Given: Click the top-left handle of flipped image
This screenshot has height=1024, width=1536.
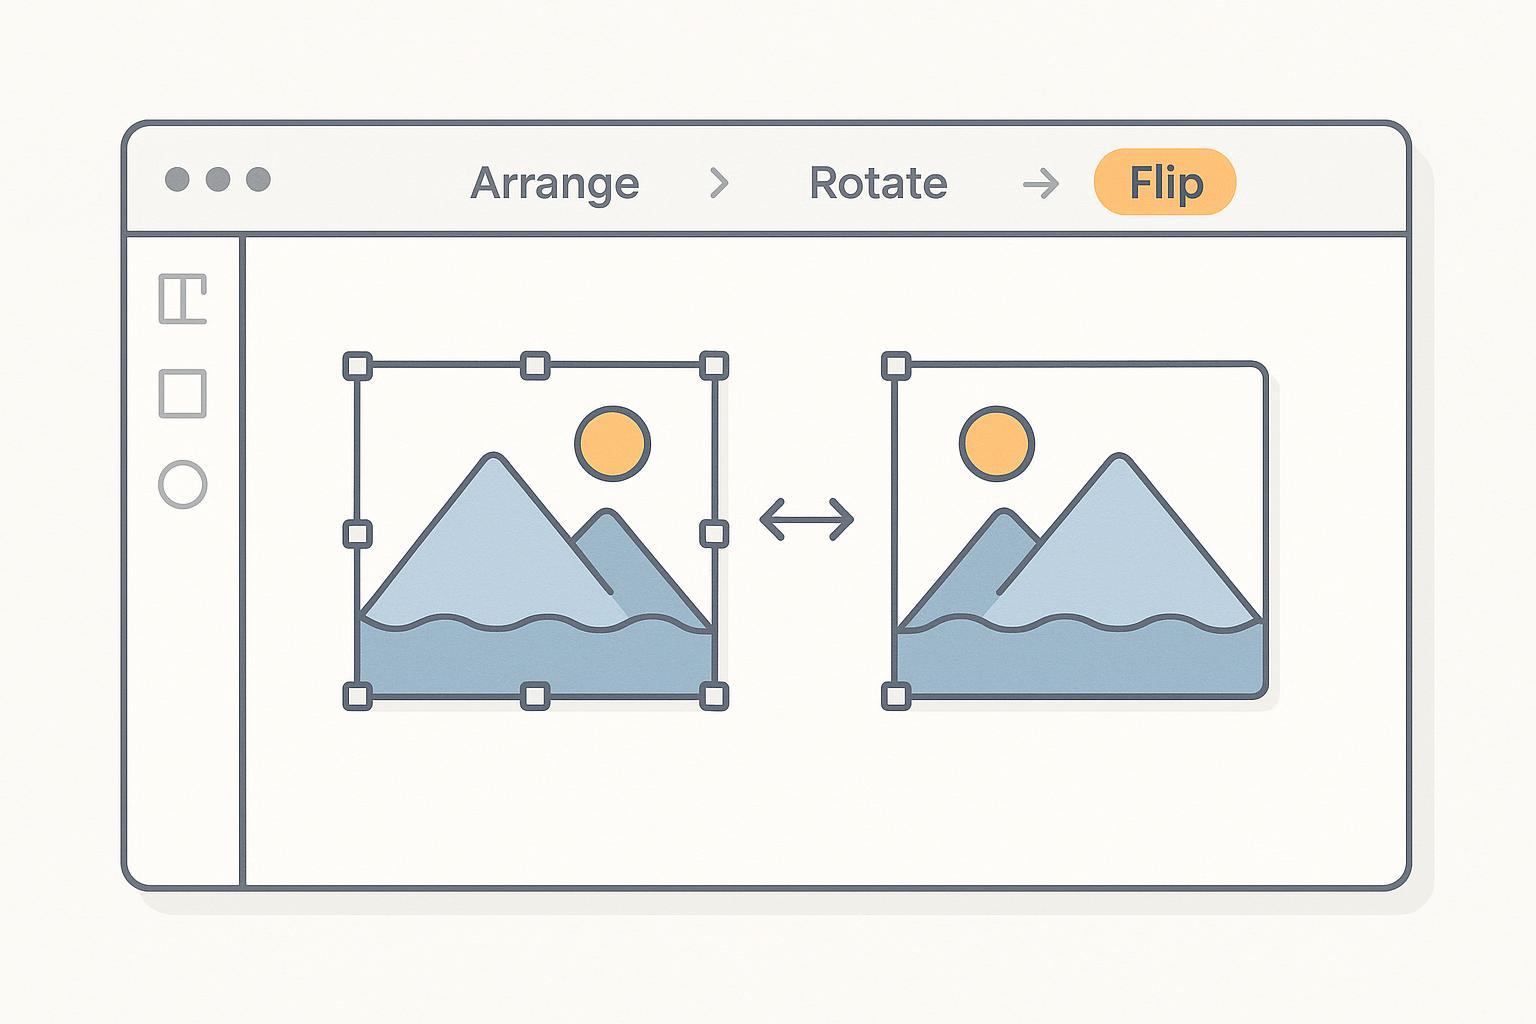Looking at the screenshot, I should [896, 366].
